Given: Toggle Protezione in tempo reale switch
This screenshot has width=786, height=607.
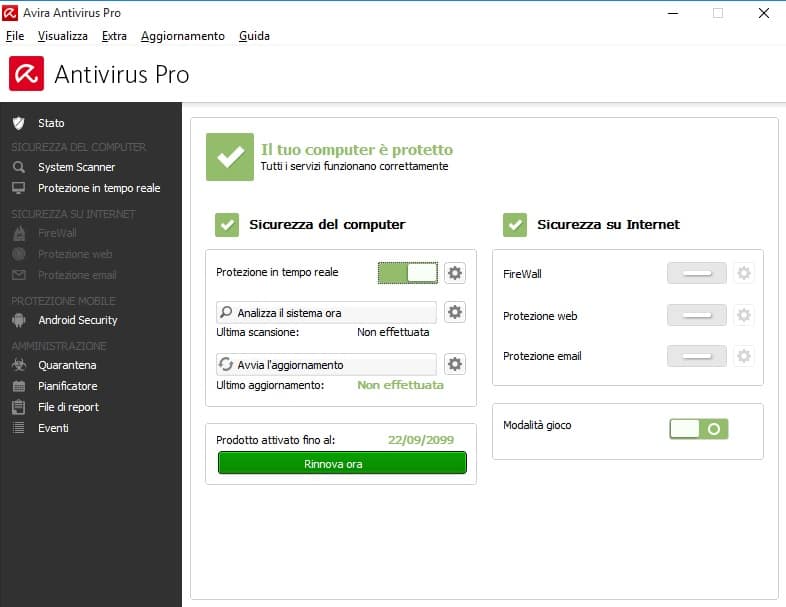Looking at the screenshot, I should (x=408, y=273).
